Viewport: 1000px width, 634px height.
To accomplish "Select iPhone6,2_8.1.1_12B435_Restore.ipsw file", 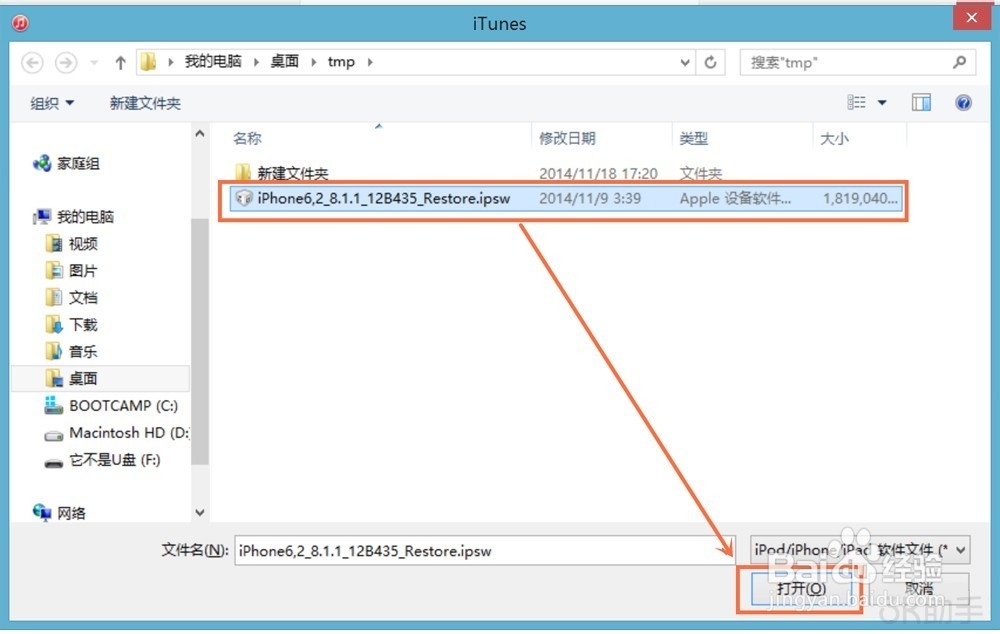I will pos(565,198).
